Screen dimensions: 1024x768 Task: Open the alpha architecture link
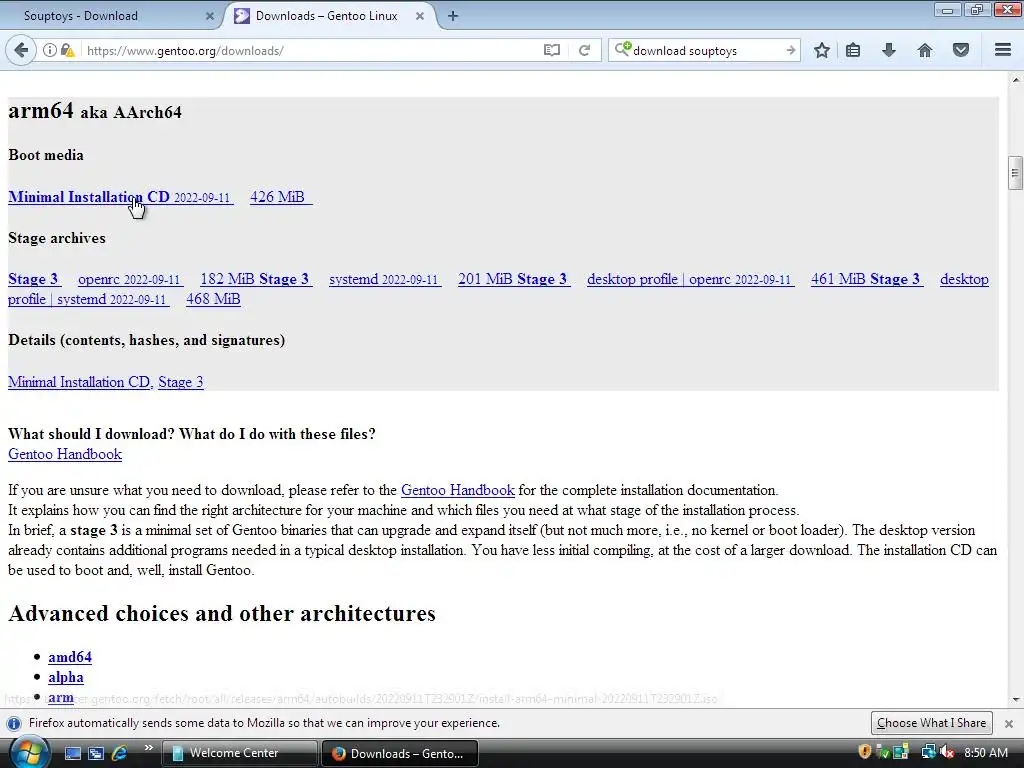coord(65,677)
